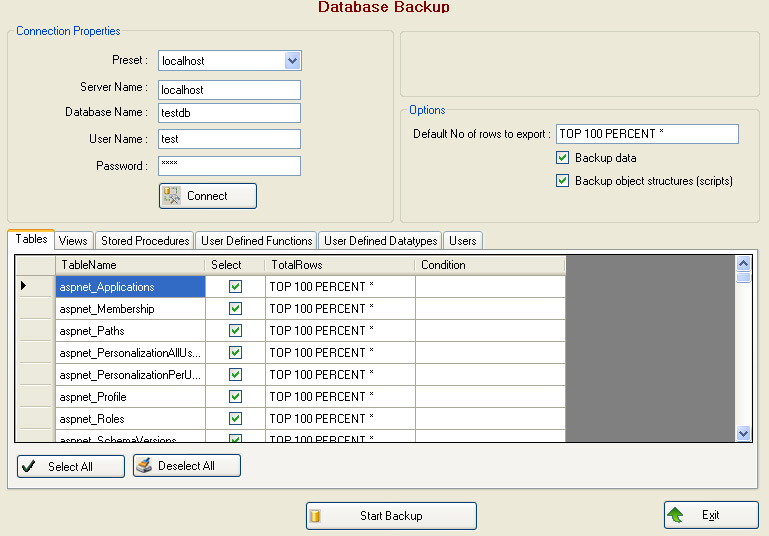Click the Select column header
This screenshot has width=769, height=536.
pos(235,265)
